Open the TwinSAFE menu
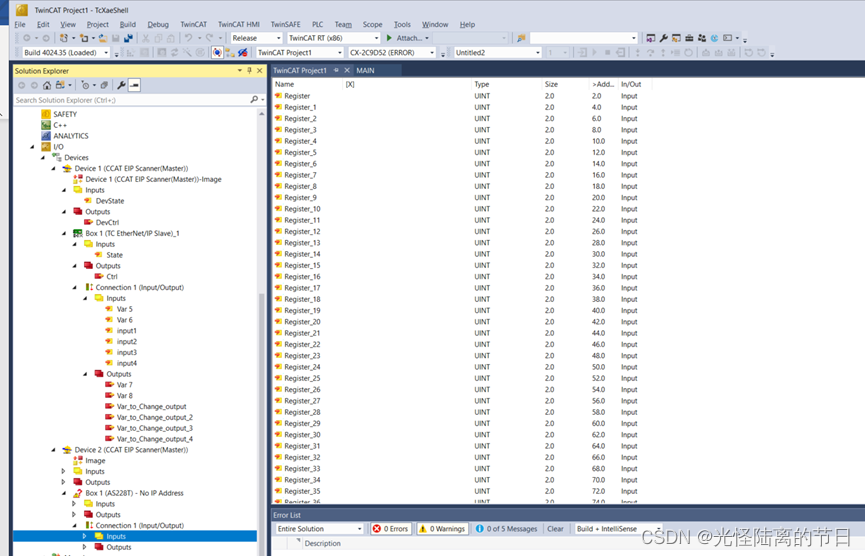 (x=285, y=24)
